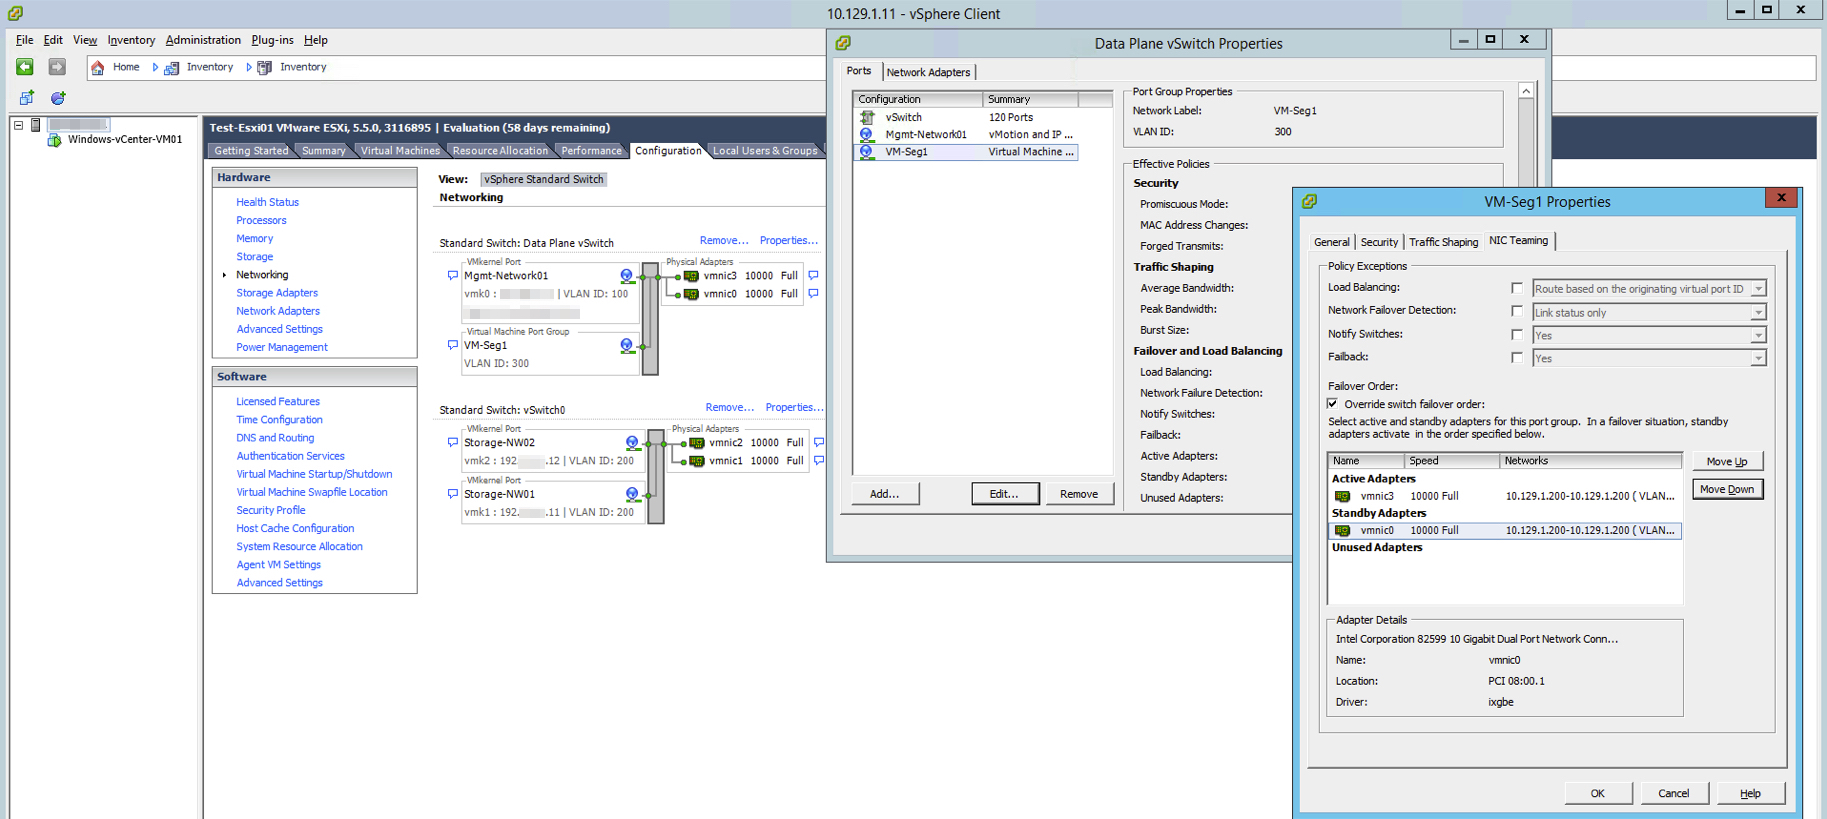Click the green Back navigation arrow
Viewport: 1827px width, 819px height.
click(25, 67)
